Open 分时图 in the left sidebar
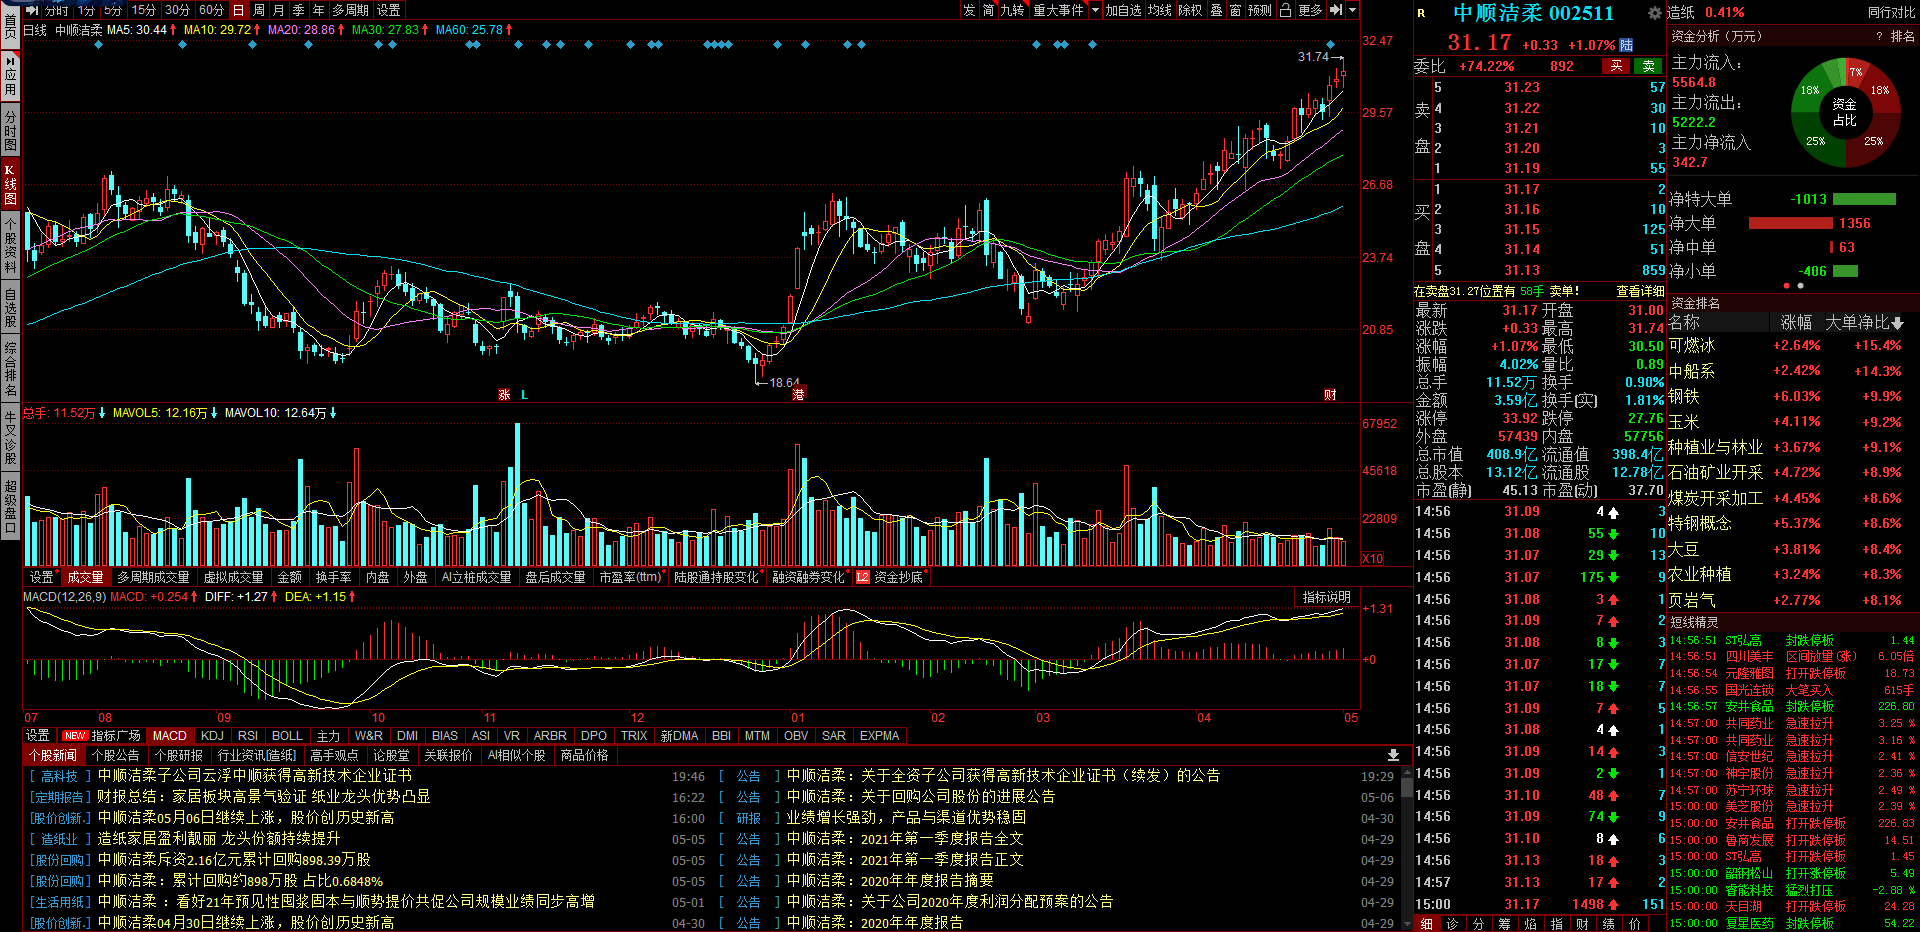Screen dimensions: 1920x932 [10, 130]
